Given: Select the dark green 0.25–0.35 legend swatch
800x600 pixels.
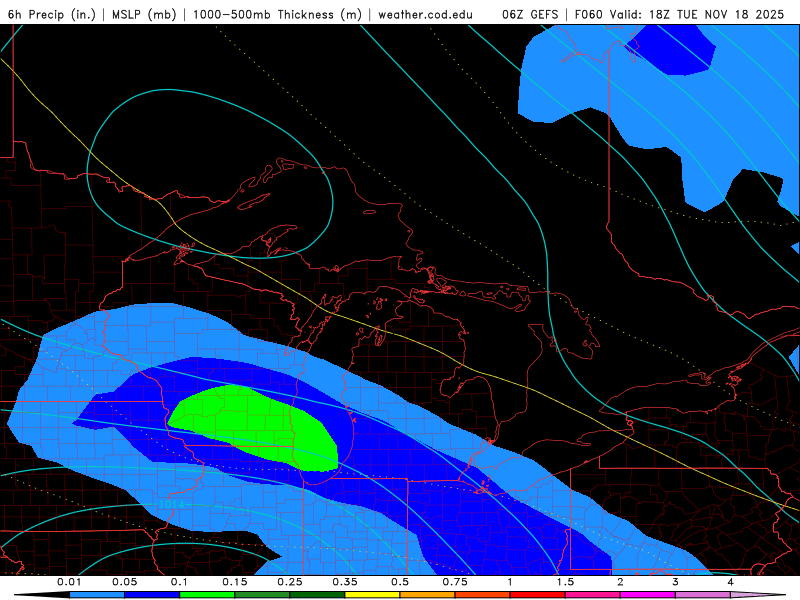Looking at the screenshot, I should coord(317,595).
